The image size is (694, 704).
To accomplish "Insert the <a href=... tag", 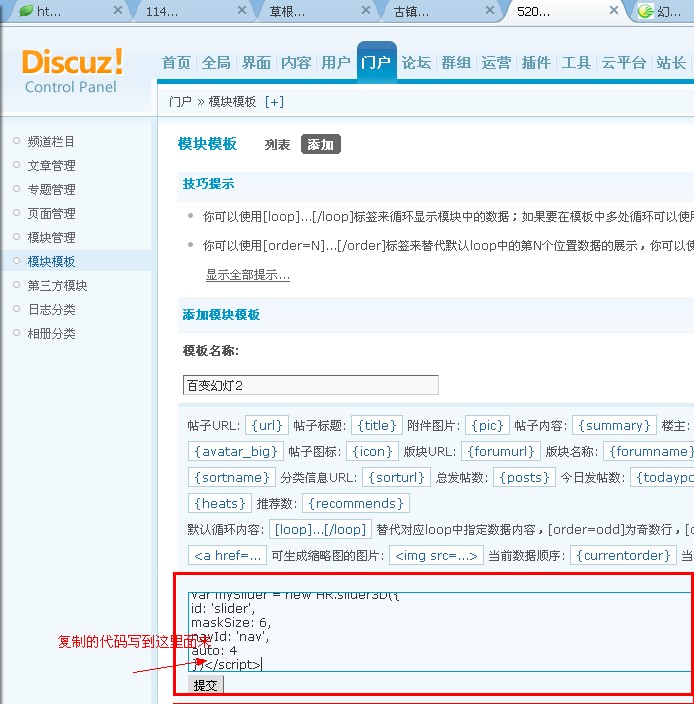I will tap(227, 555).
